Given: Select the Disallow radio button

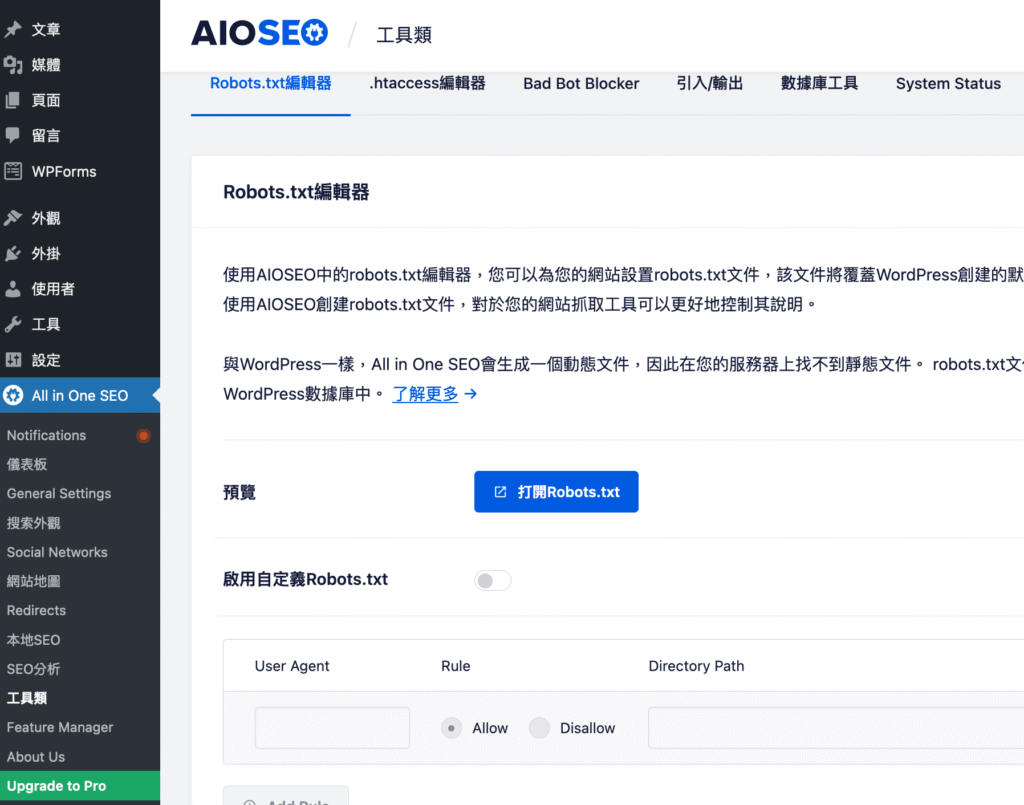Looking at the screenshot, I should [539, 728].
